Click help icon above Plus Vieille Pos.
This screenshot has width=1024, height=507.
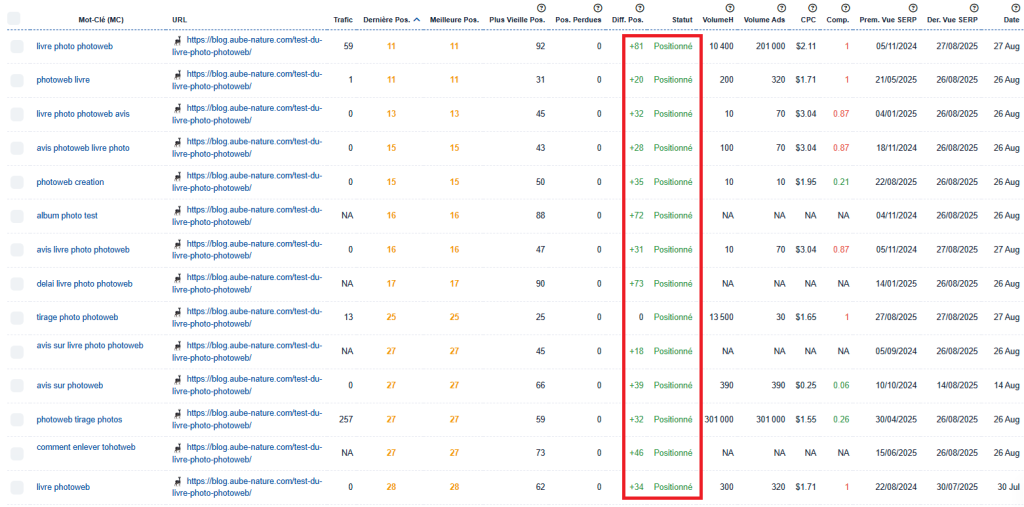coord(541,8)
